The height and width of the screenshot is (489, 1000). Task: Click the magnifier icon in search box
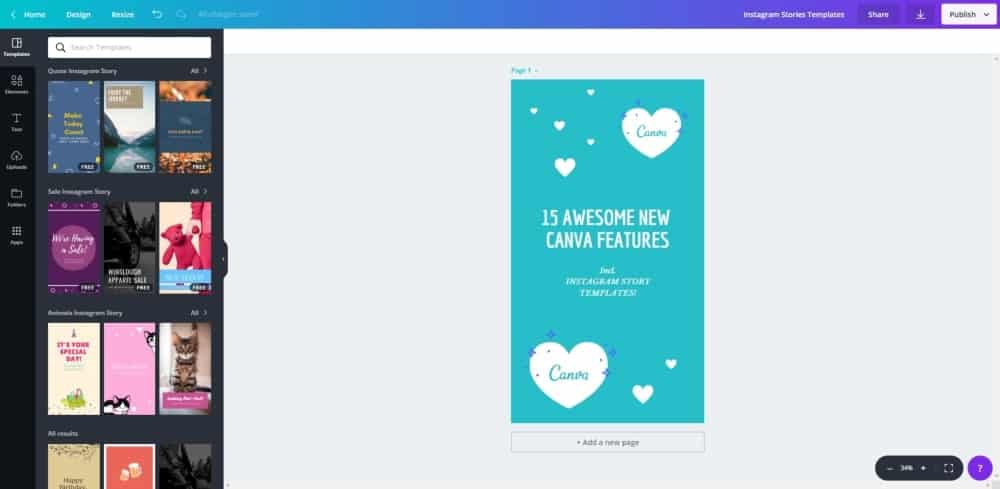coord(61,47)
